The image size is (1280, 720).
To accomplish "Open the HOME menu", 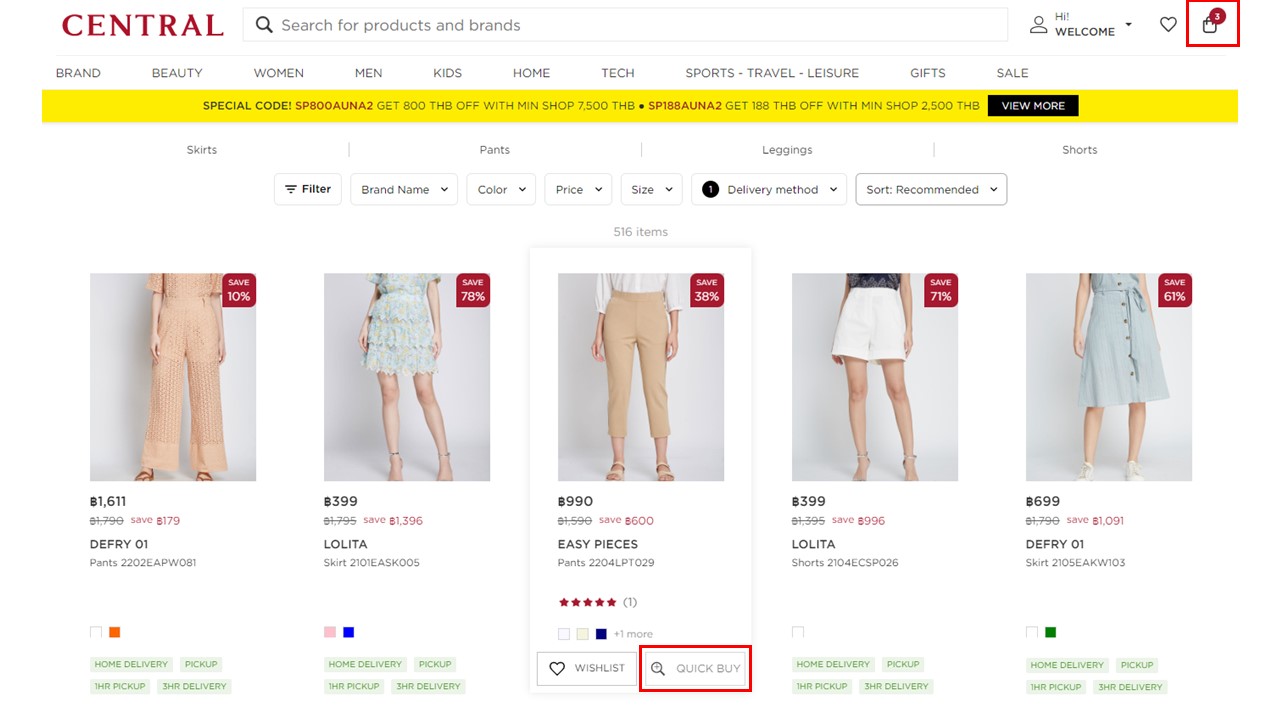I will click(532, 73).
